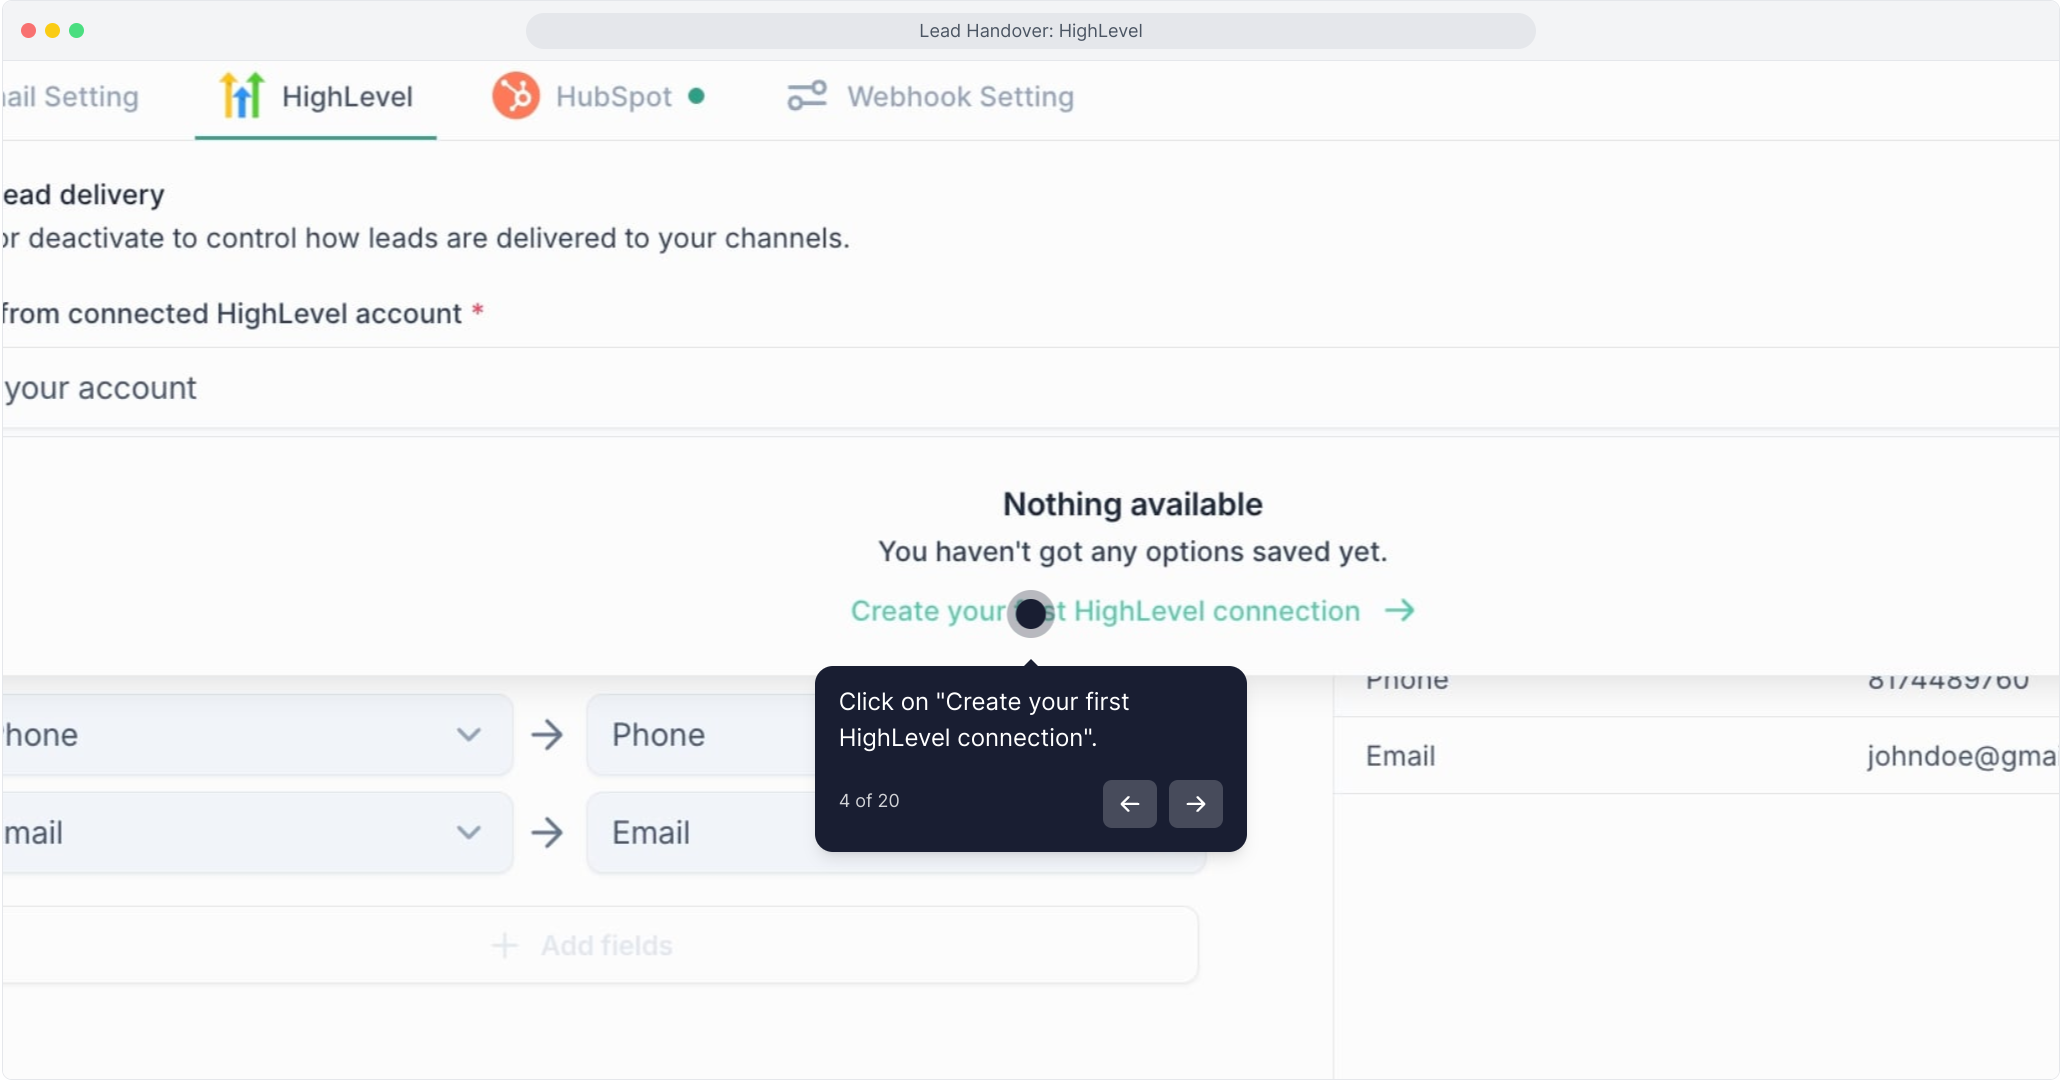Image resolution: width=2062 pixels, height=1080 pixels.
Task: Go to previous tour step arrow
Action: point(1129,804)
